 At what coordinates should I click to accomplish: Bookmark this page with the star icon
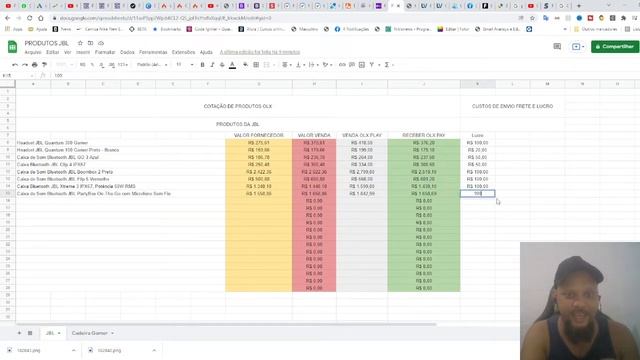532,18
